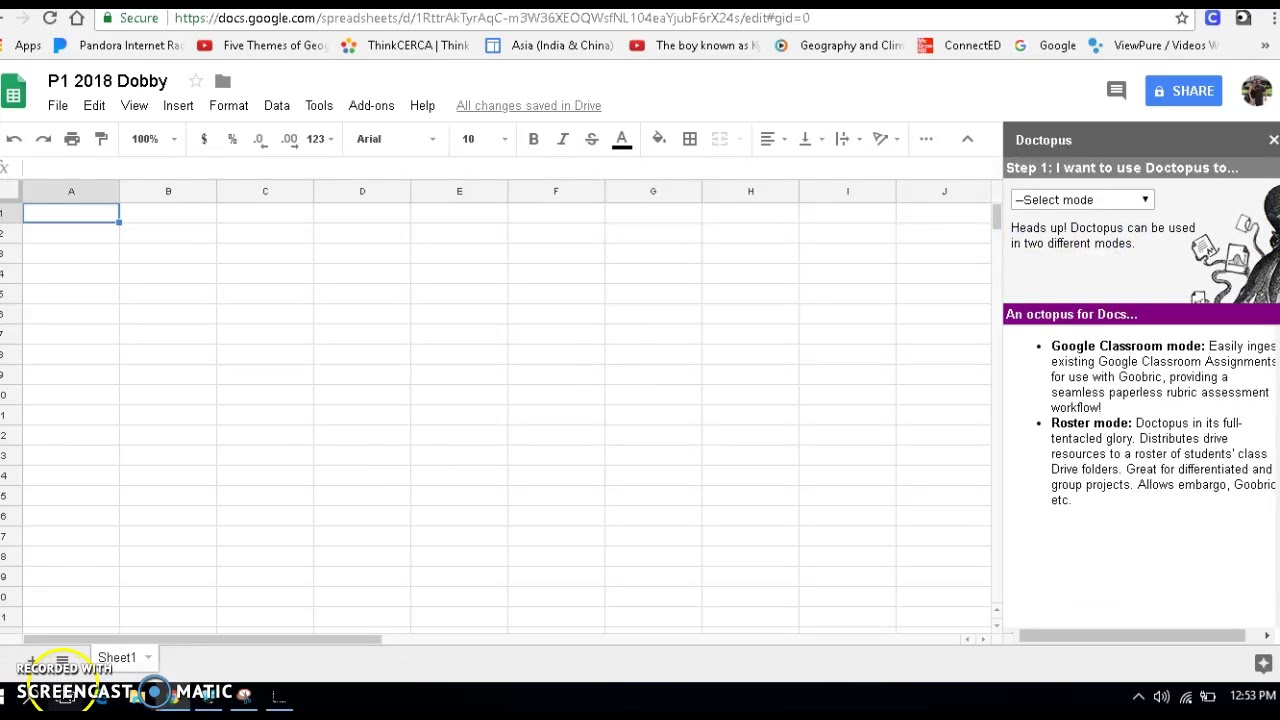Open the volume icon in system tray
This screenshot has height=720, width=1280.
tap(1161, 697)
